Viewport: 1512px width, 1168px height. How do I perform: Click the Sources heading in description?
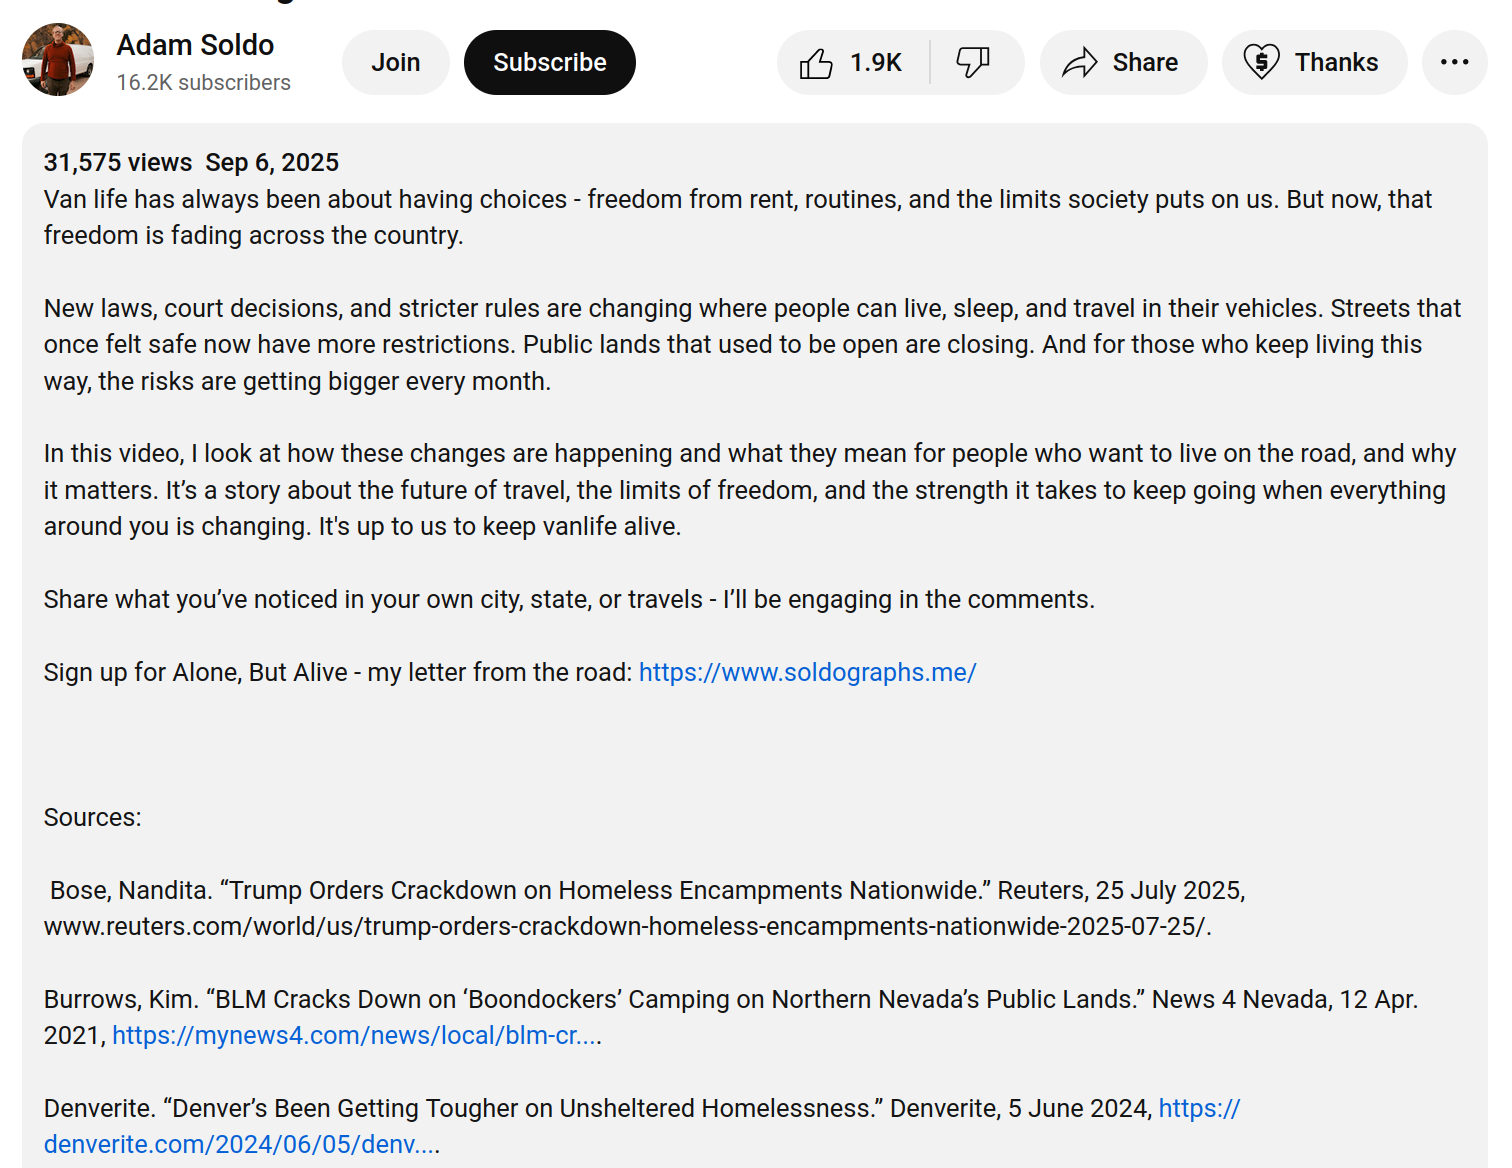92,817
